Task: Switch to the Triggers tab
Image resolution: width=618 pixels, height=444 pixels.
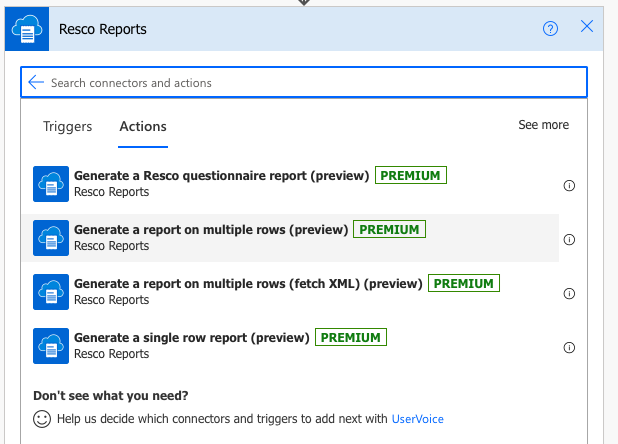Action: [67, 126]
